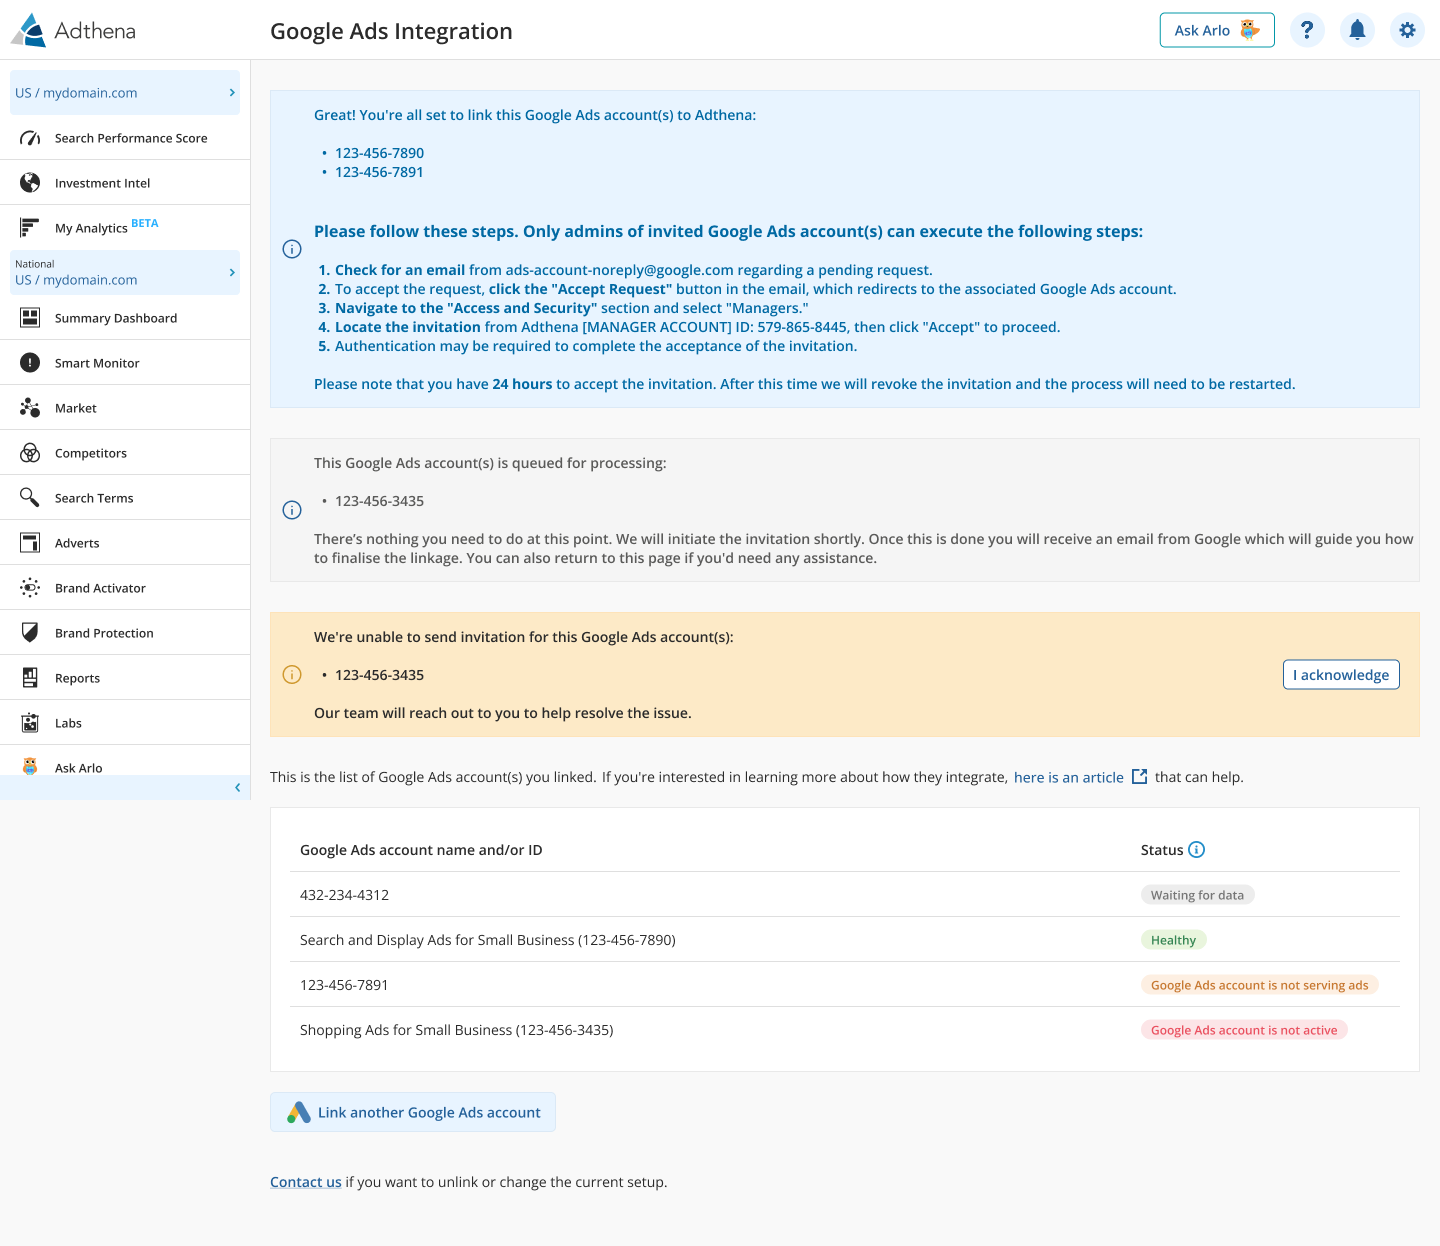This screenshot has height=1246, width=1440.
Task: Click the Competitors sidebar icon
Action: click(x=30, y=453)
